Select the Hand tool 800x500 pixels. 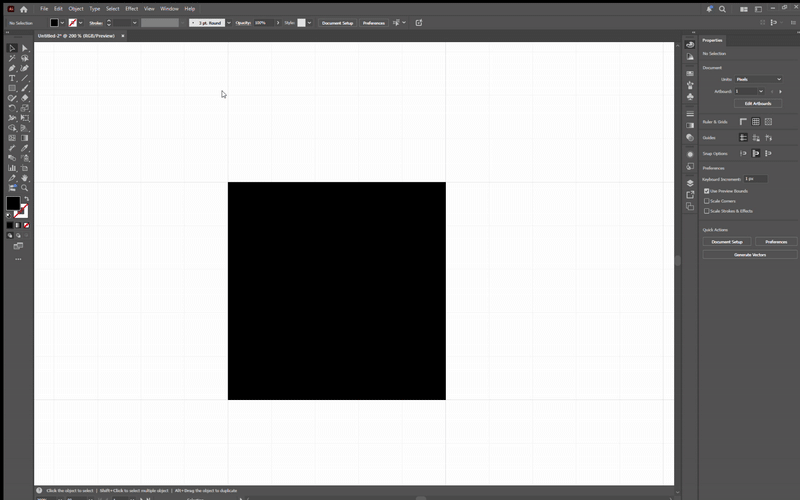(x=24, y=178)
